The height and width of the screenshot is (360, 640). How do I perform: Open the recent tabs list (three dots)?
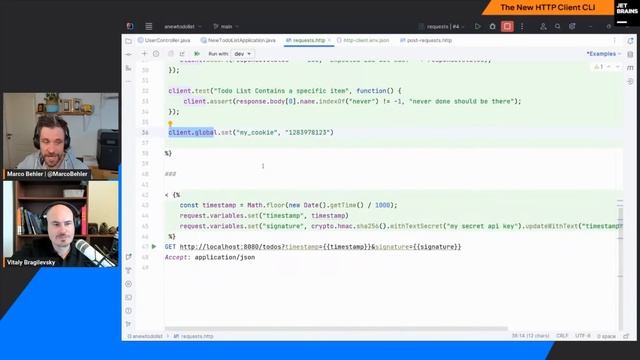click(614, 40)
